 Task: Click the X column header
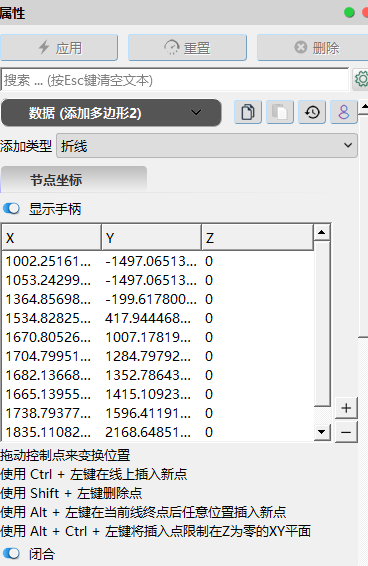(x=52, y=238)
